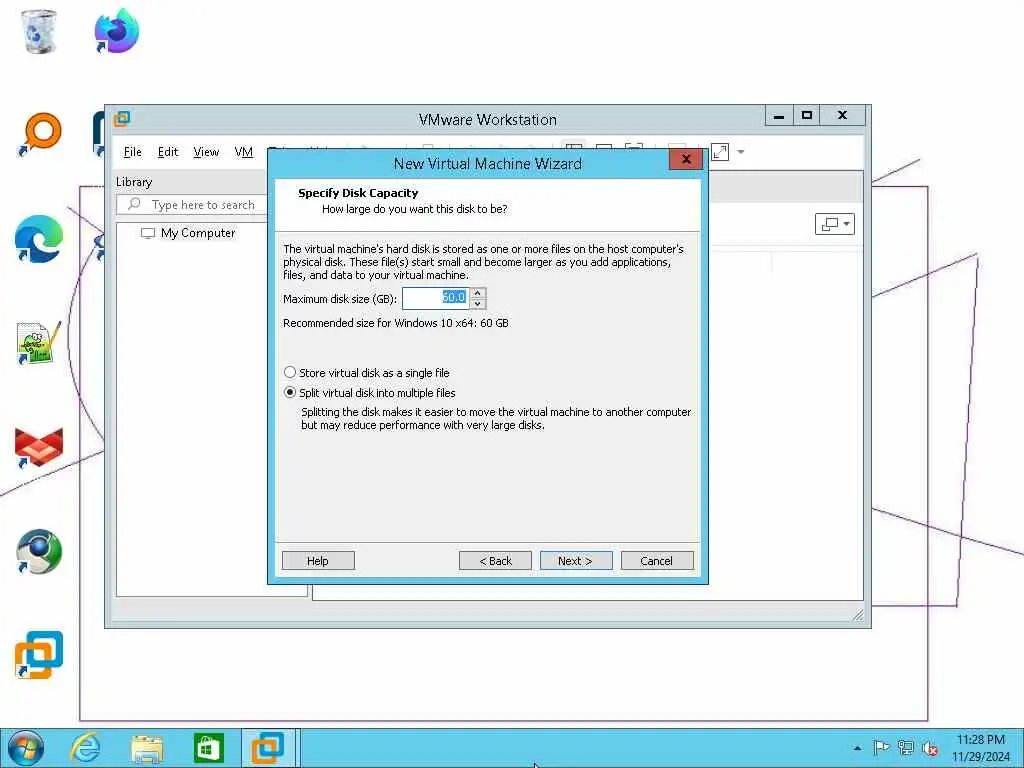Image resolution: width=1024 pixels, height=768 pixels.
Task: Click the network tray icon
Action: point(905,748)
